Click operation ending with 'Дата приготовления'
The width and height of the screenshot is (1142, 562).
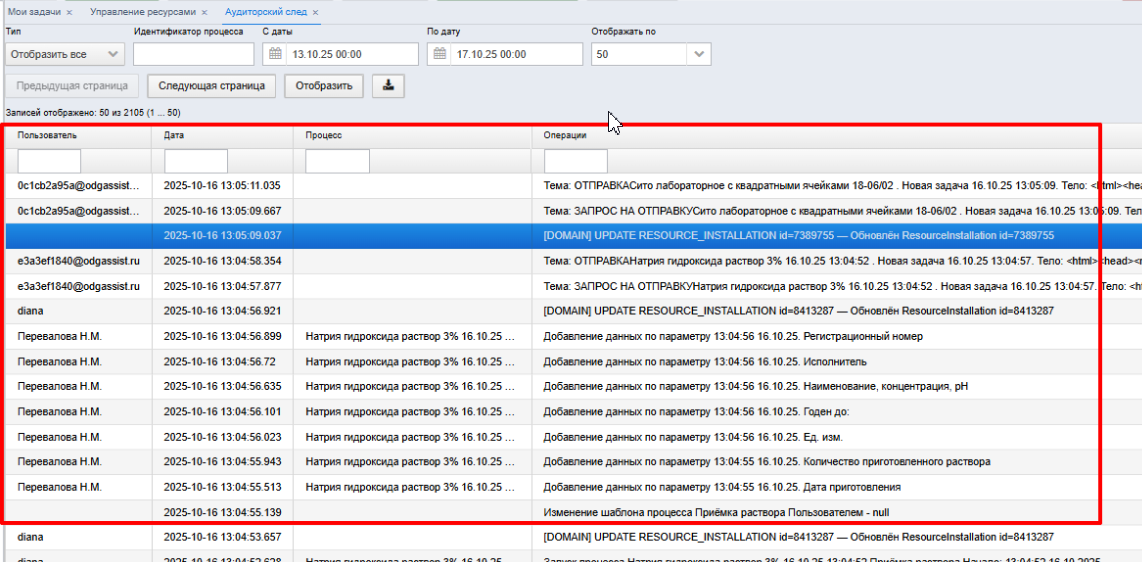722,487
